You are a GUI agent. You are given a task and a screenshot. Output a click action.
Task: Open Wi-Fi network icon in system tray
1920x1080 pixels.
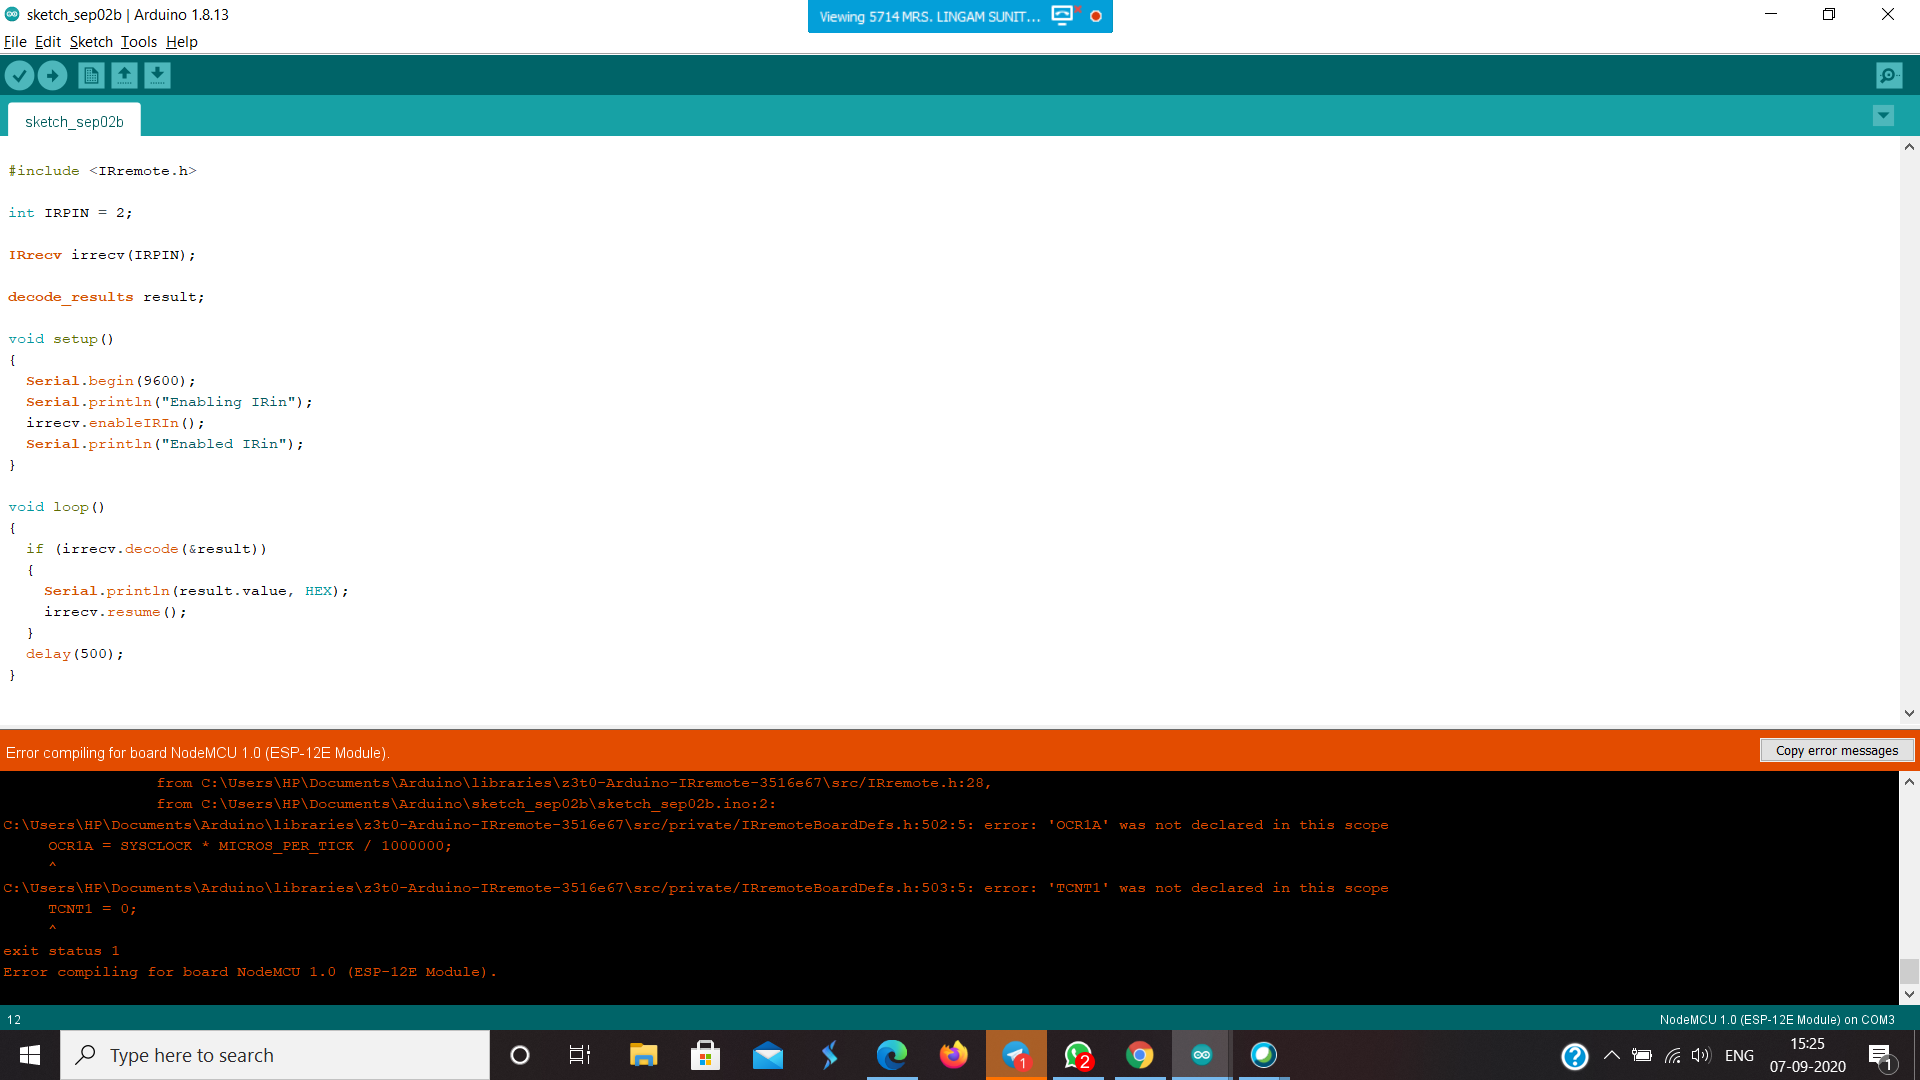pos(1672,1055)
